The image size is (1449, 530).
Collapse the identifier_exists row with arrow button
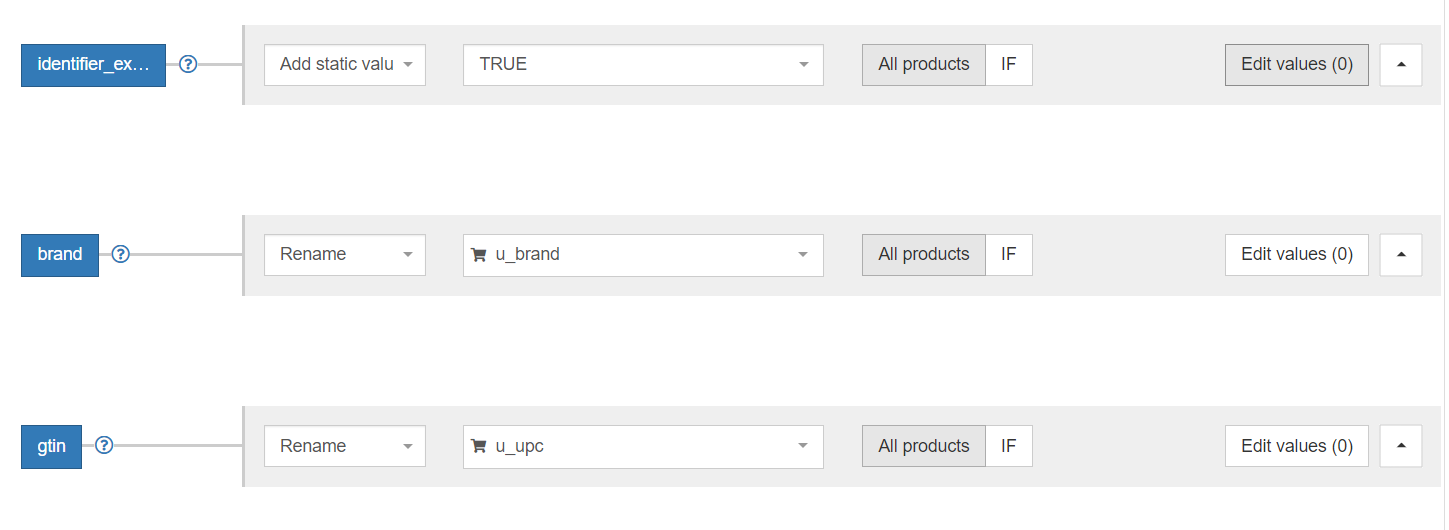tap(1400, 64)
